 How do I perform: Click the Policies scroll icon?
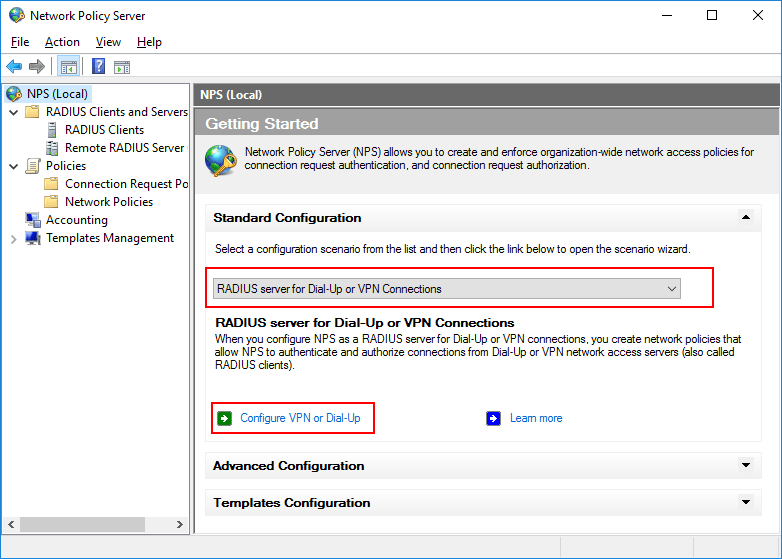coord(32,166)
